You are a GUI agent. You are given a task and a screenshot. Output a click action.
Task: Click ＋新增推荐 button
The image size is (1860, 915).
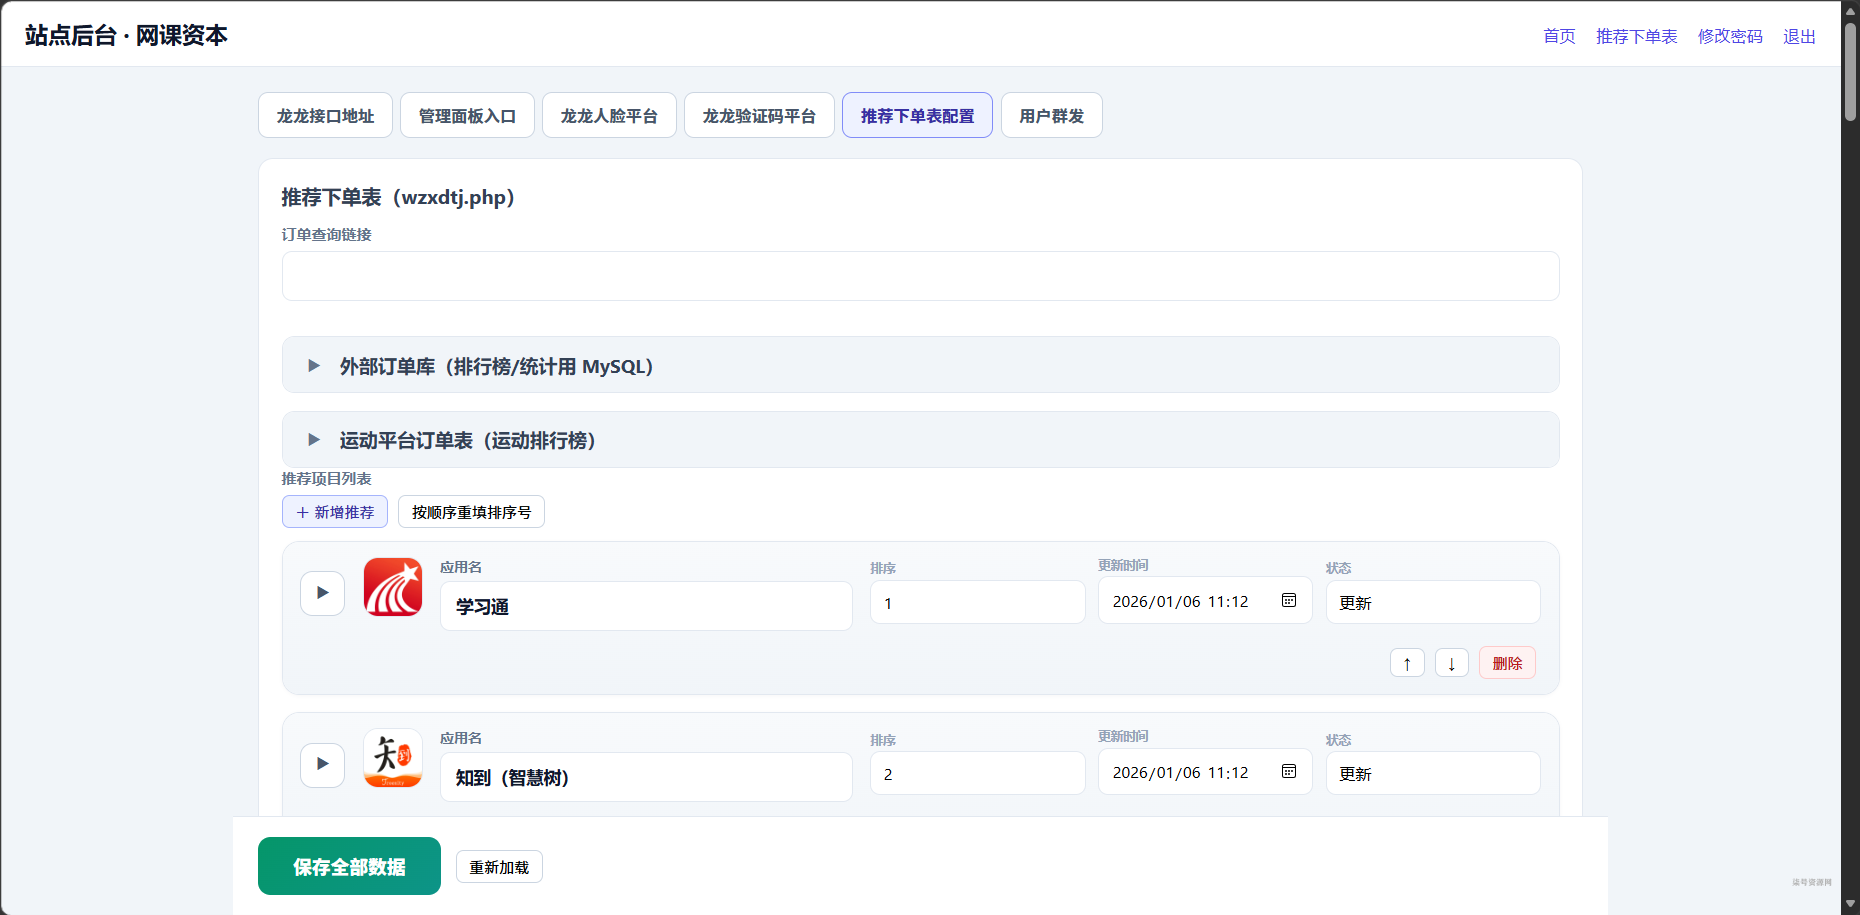[335, 511]
